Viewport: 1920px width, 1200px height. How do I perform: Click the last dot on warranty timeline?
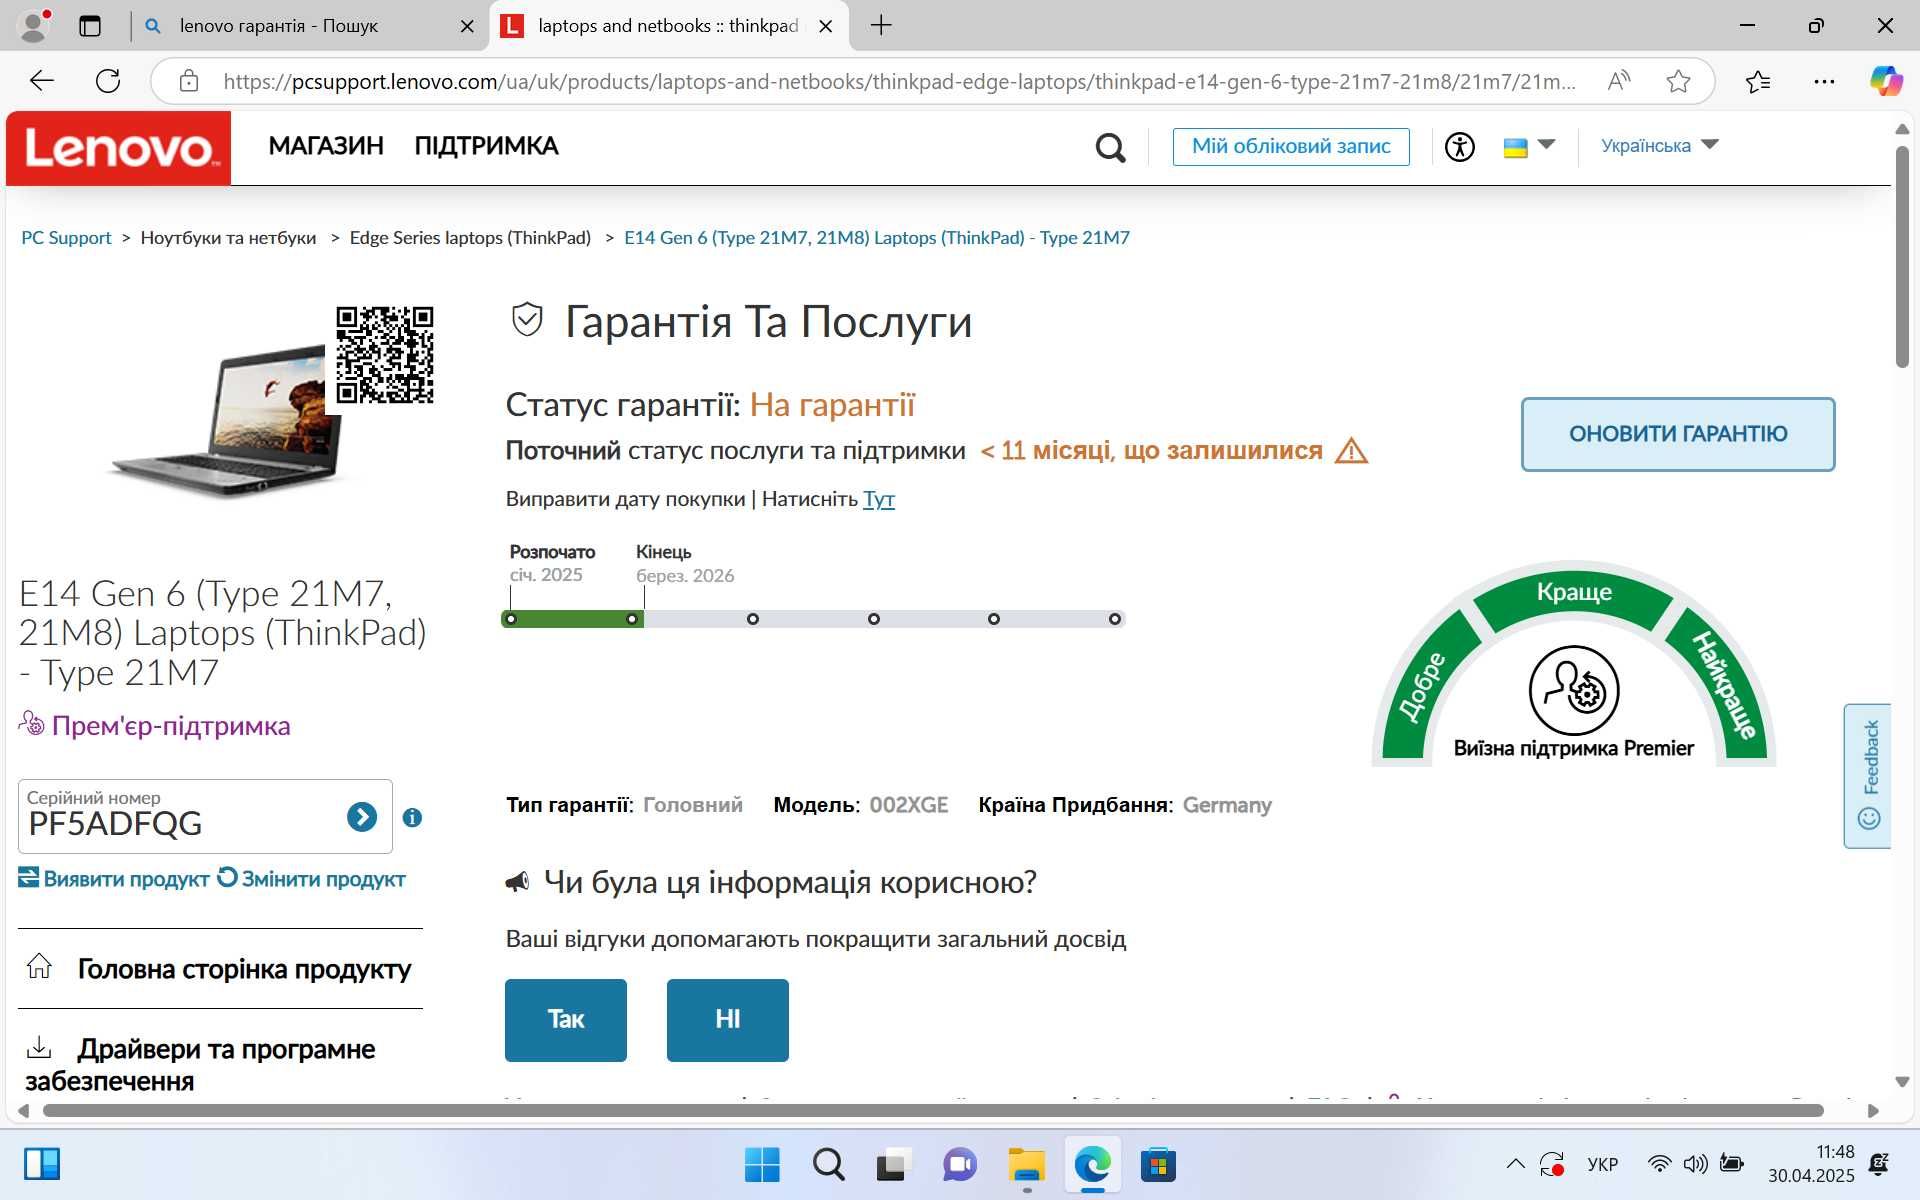[x=1115, y=619]
